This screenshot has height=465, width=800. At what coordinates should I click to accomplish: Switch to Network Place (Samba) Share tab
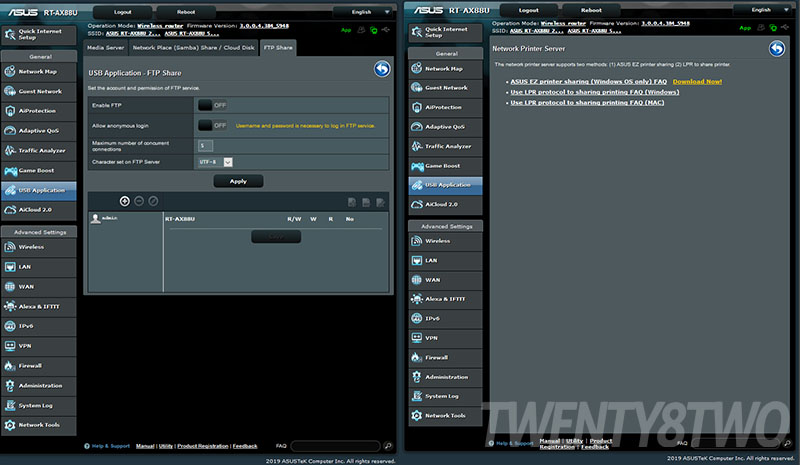[193, 47]
